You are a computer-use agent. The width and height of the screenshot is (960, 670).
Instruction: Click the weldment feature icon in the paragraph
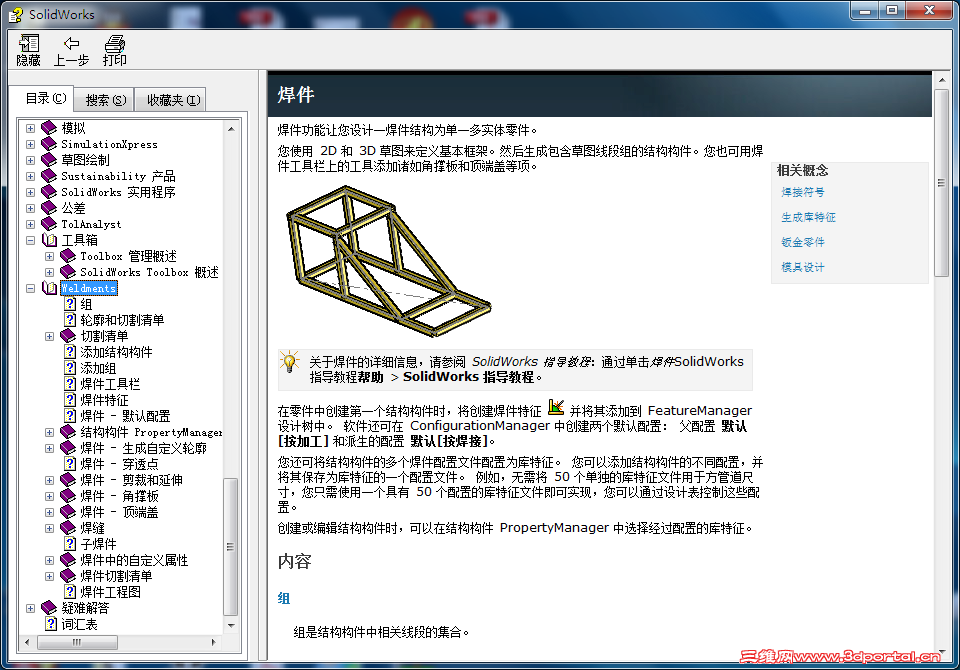556,407
